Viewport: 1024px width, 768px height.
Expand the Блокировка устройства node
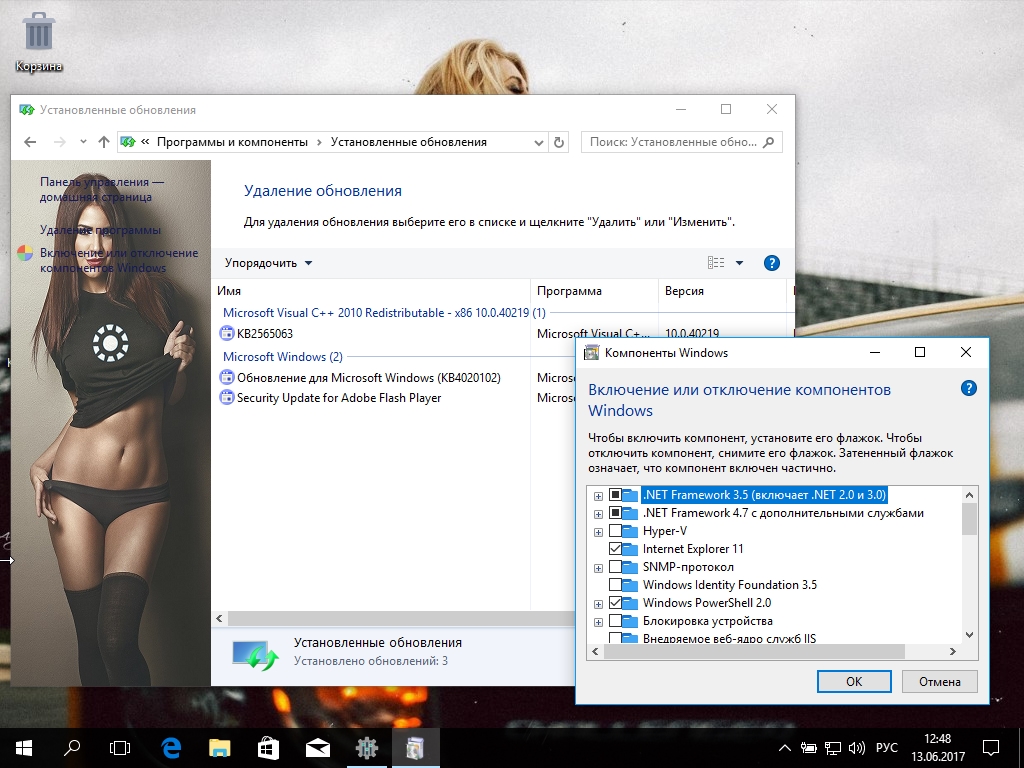pyautogui.click(x=598, y=622)
